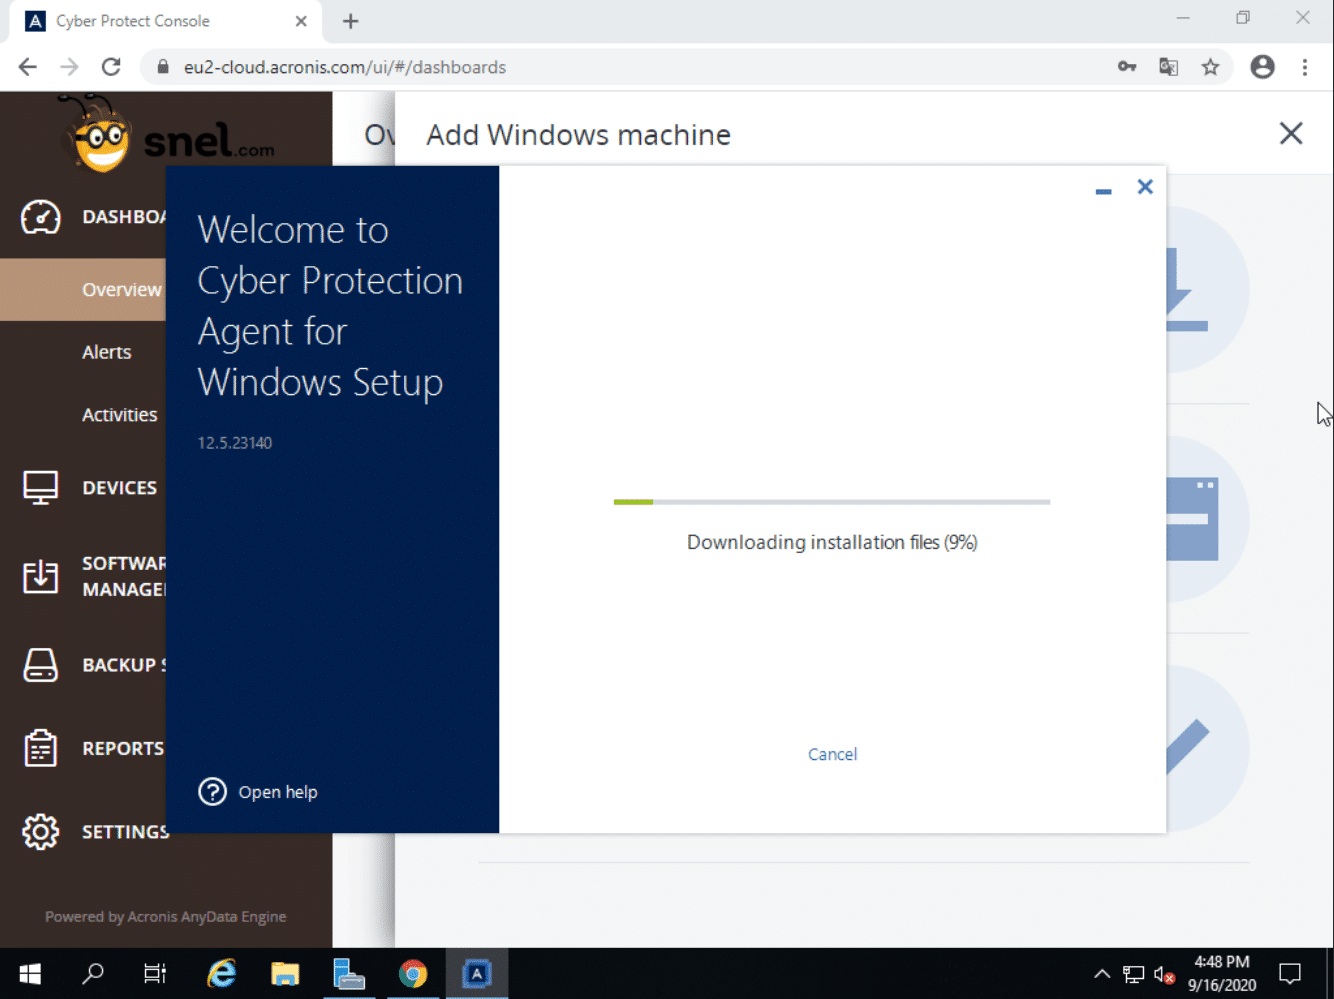Click the browser address bar URL
Screen dimensions: 1334x999
pyautogui.click(x=345, y=67)
